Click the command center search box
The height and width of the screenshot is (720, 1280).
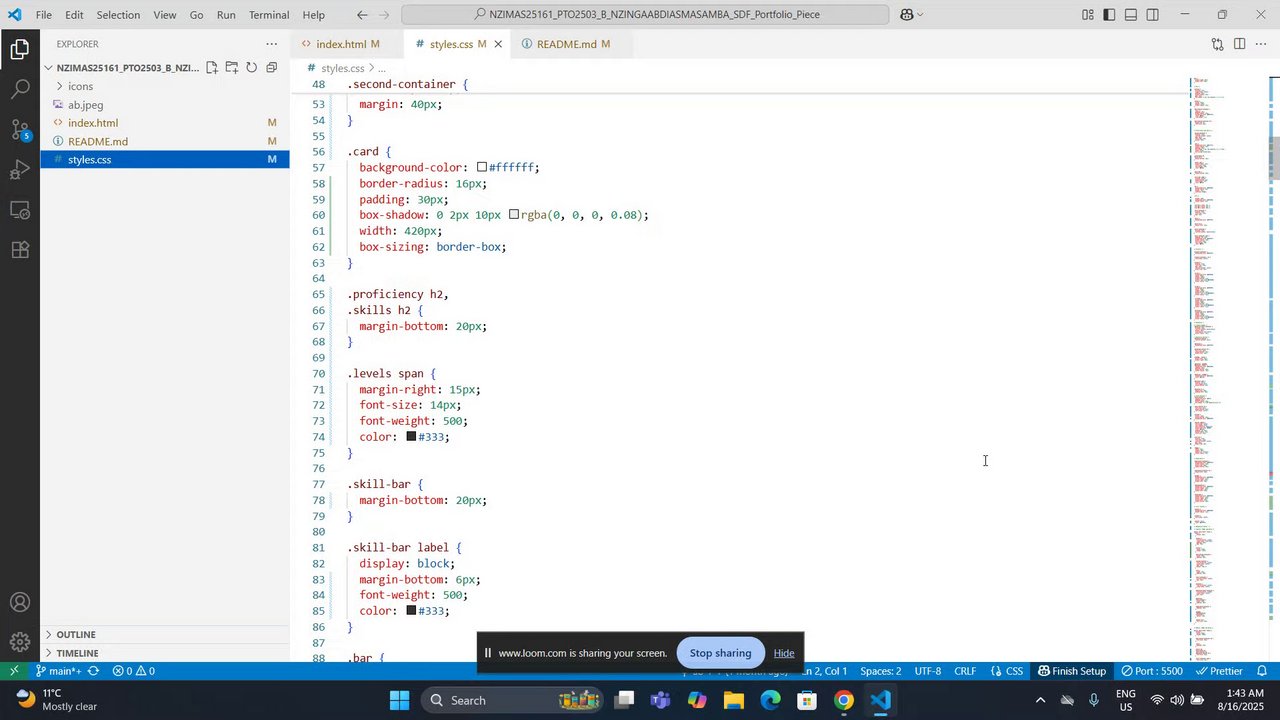[x=645, y=15]
